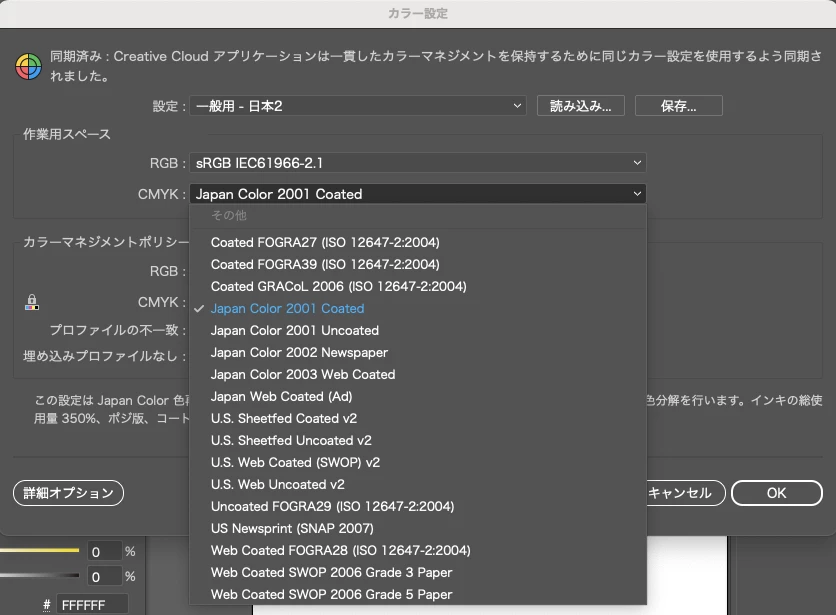Select checked Japan Color 2001 Coated item
The image size is (836, 615).
click(x=418, y=308)
